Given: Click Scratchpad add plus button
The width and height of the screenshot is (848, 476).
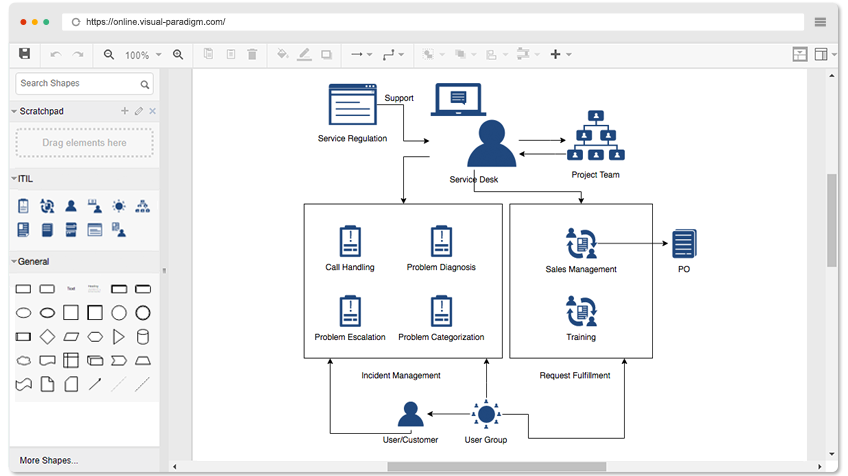Looking at the screenshot, I should (x=125, y=111).
